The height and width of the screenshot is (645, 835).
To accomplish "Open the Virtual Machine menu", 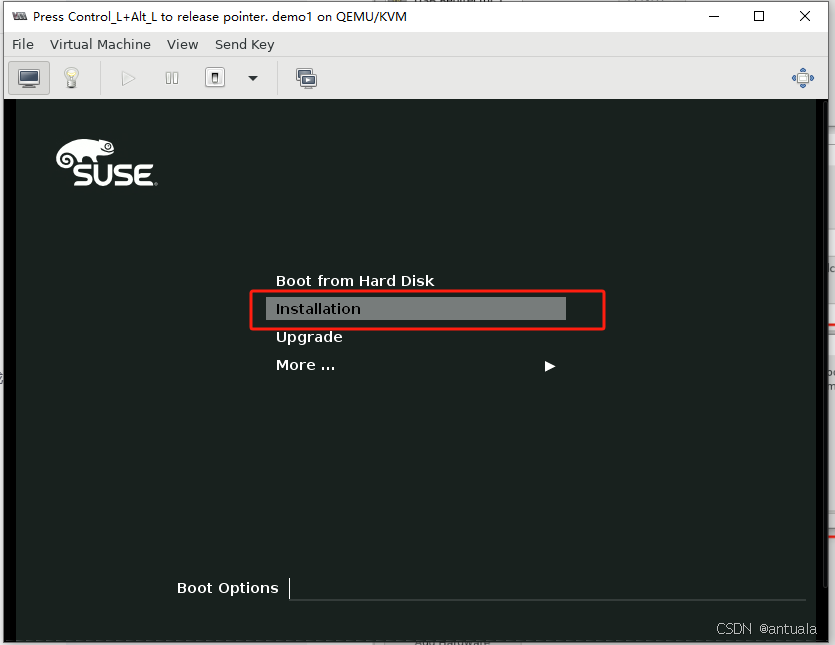I will pyautogui.click(x=100, y=44).
